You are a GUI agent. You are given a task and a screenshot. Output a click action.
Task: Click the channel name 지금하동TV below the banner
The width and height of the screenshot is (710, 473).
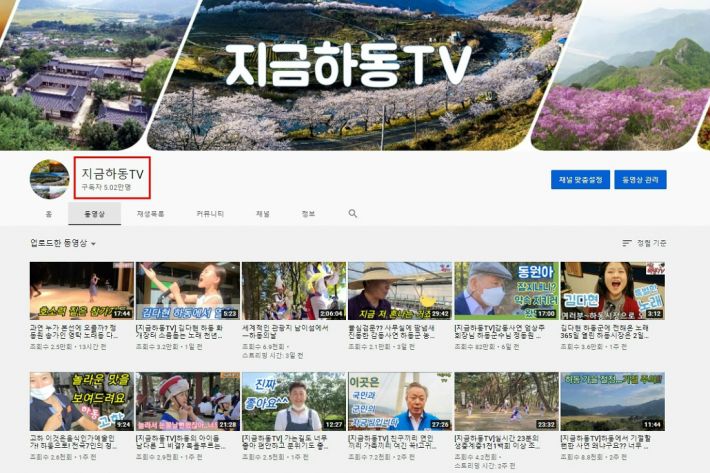click(112, 174)
